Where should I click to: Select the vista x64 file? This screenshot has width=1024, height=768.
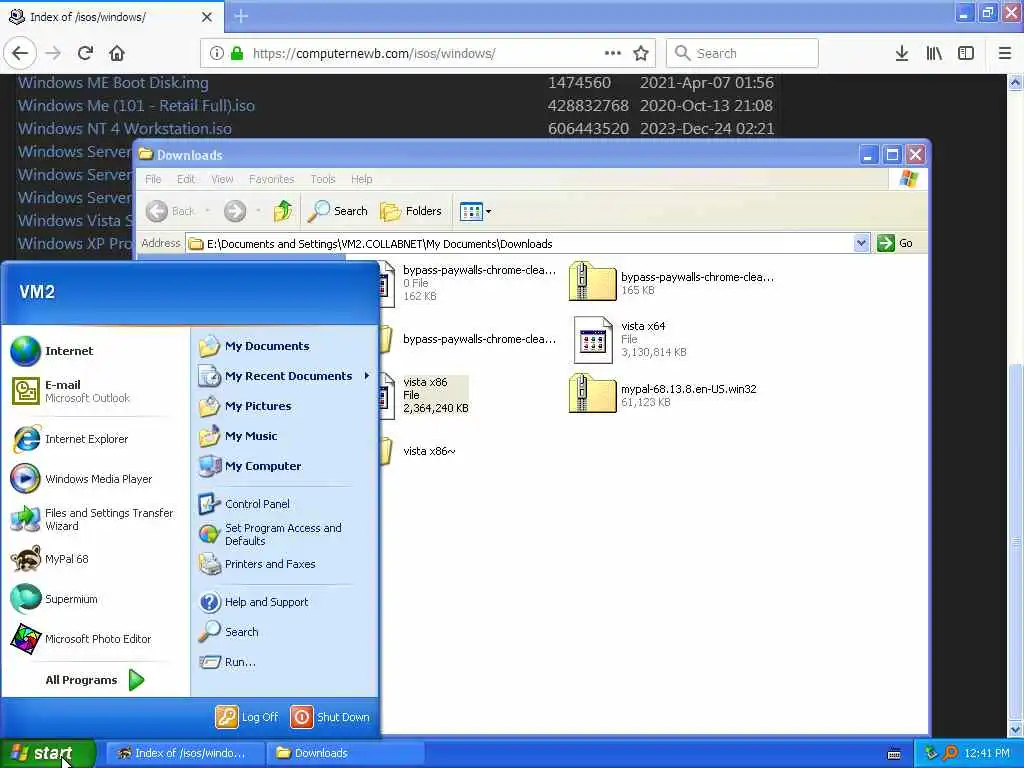(x=630, y=339)
